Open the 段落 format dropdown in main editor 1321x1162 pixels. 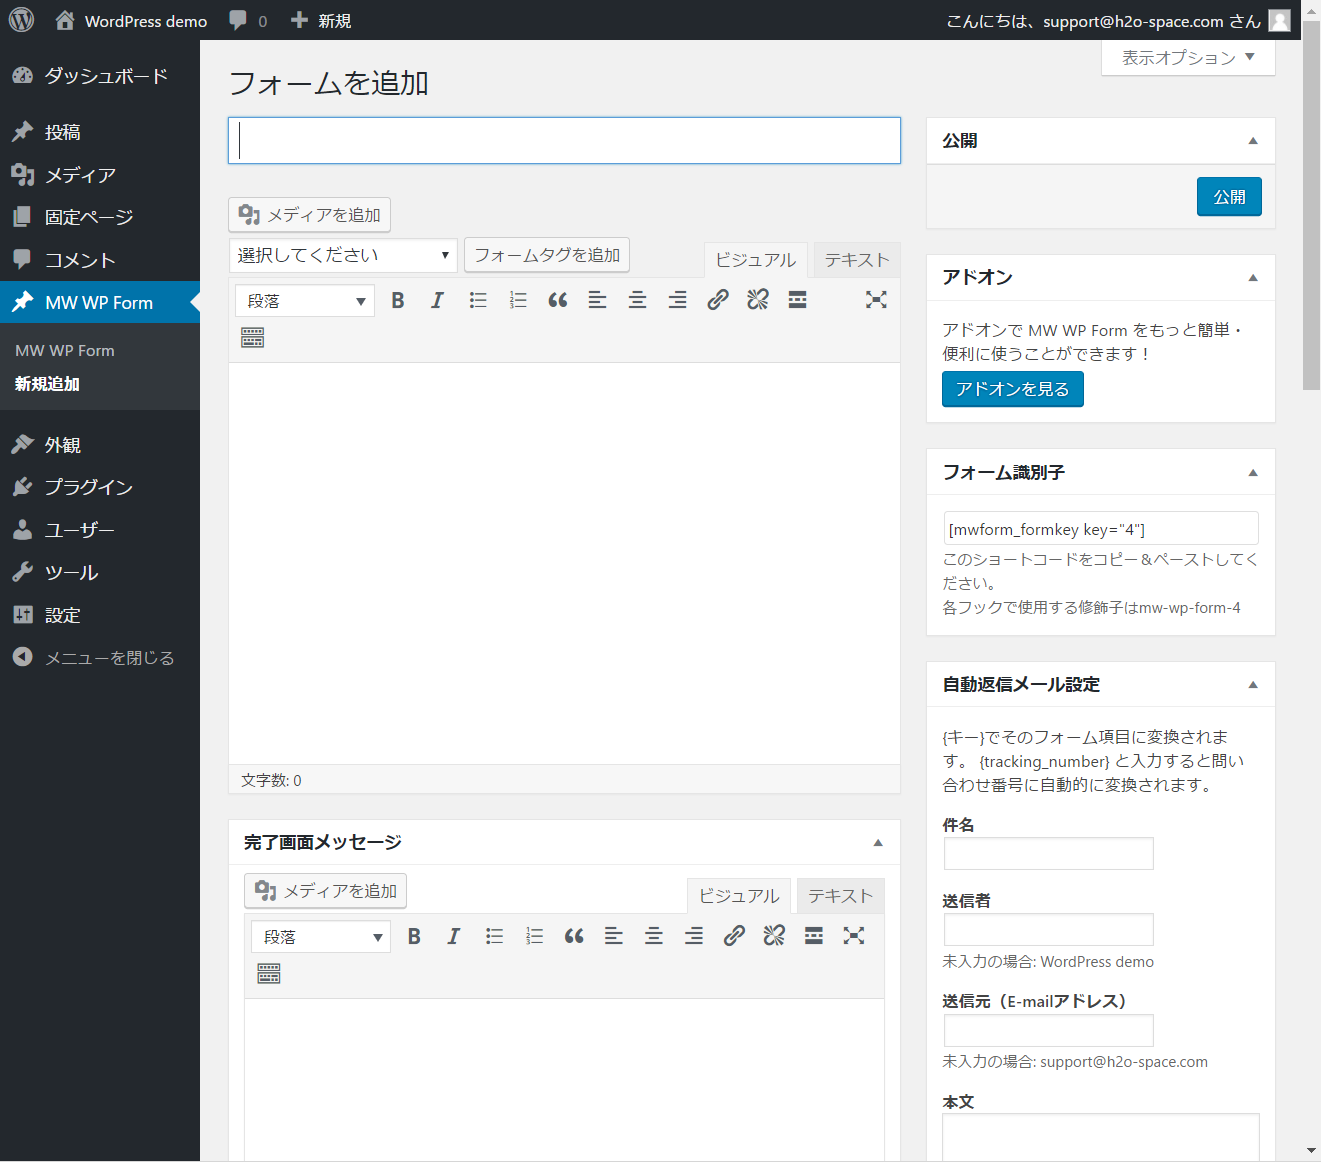point(305,301)
